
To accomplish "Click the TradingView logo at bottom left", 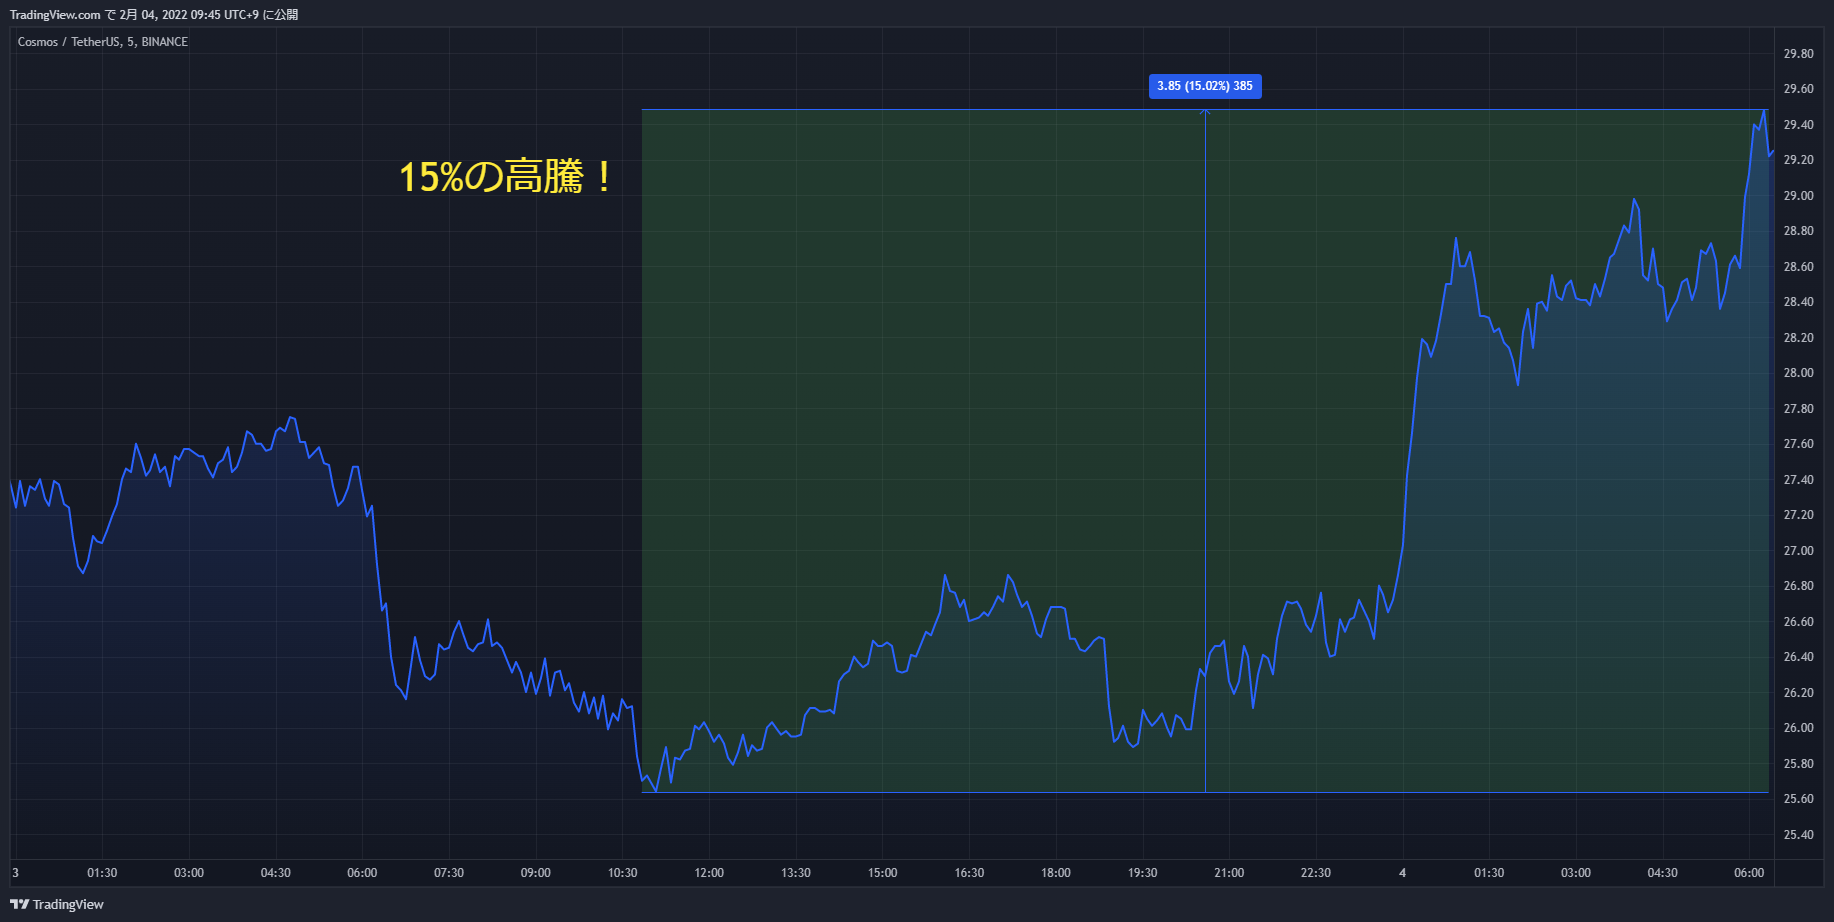I will pos(57,904).
